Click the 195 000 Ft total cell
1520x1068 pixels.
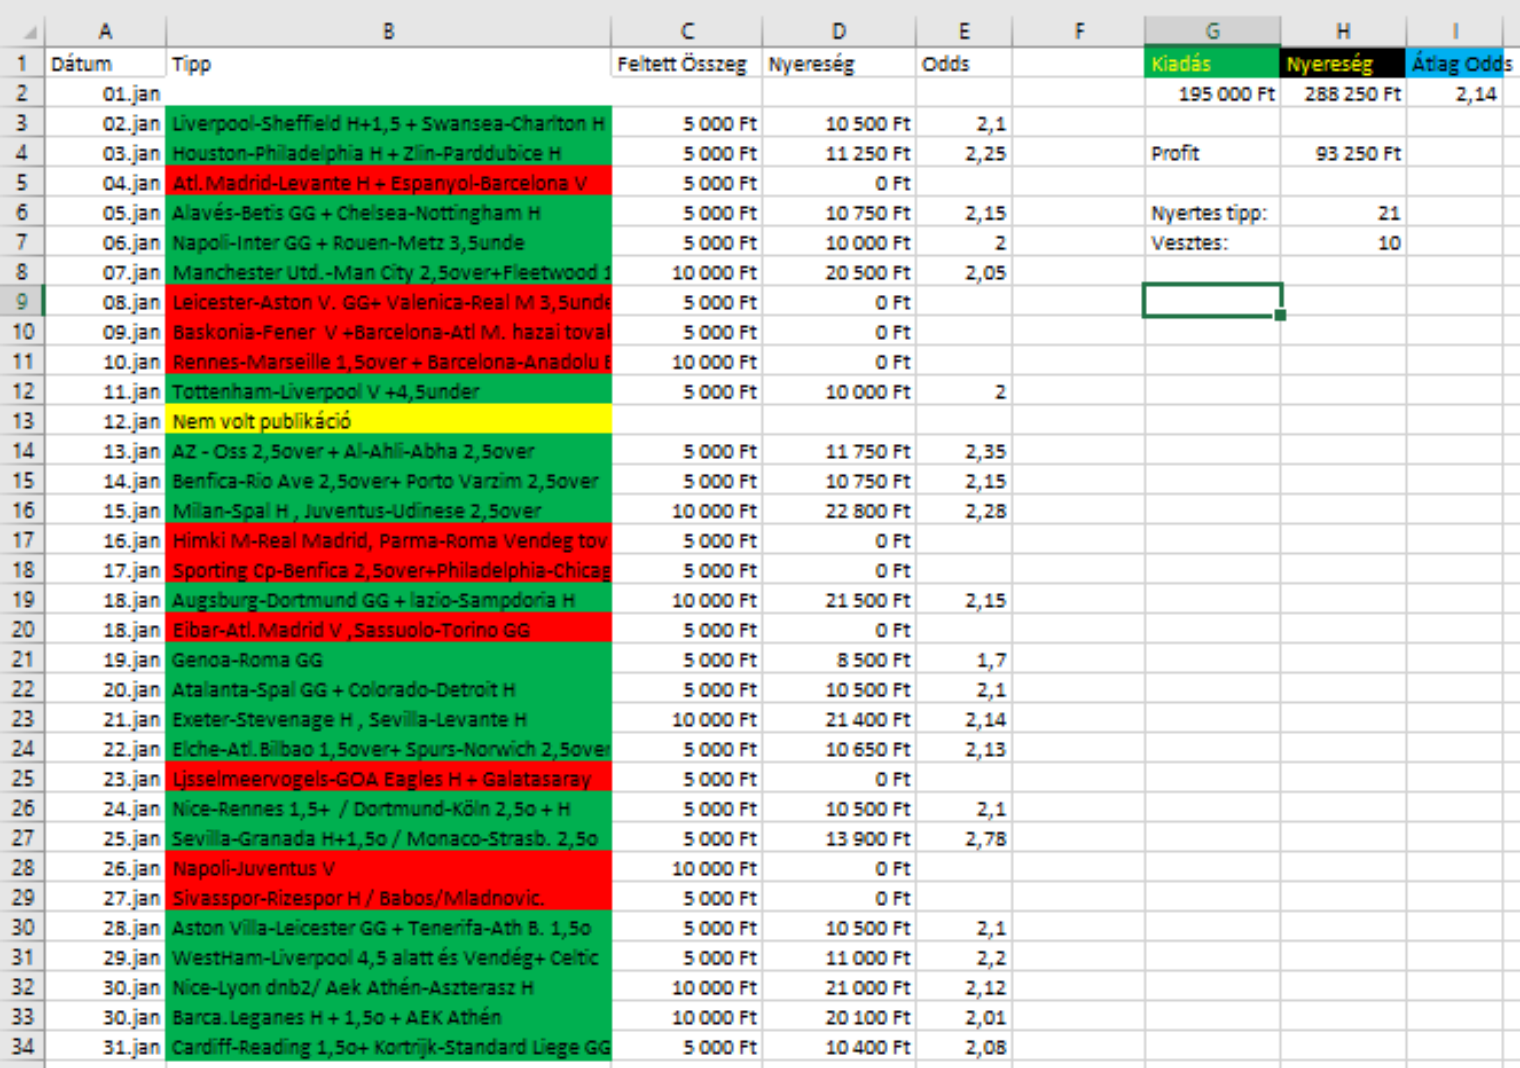(x=1212, y=94)
